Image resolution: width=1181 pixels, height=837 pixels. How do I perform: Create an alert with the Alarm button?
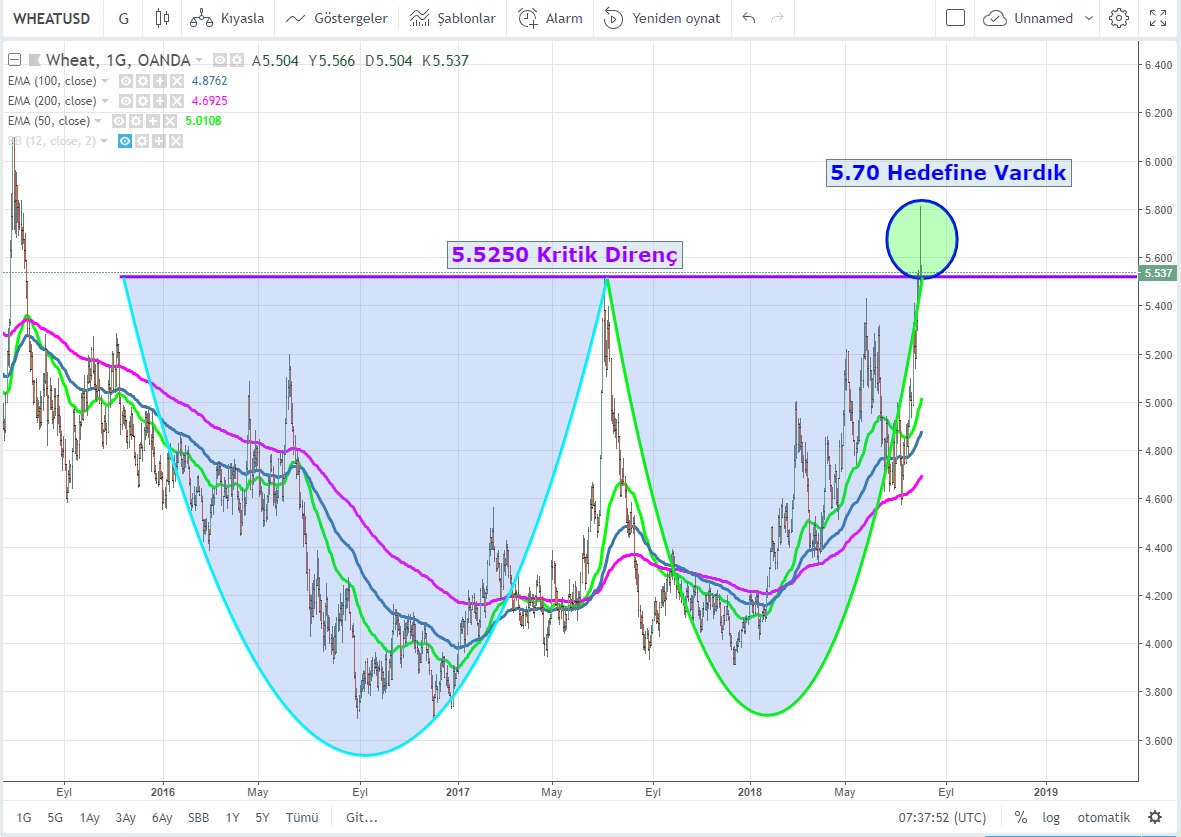tap(551, 18)
